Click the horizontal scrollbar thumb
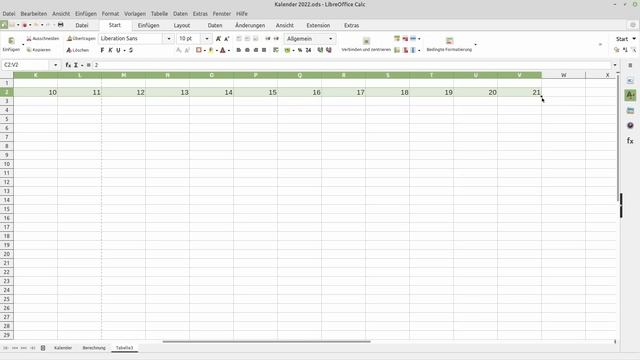 point(266,341)
